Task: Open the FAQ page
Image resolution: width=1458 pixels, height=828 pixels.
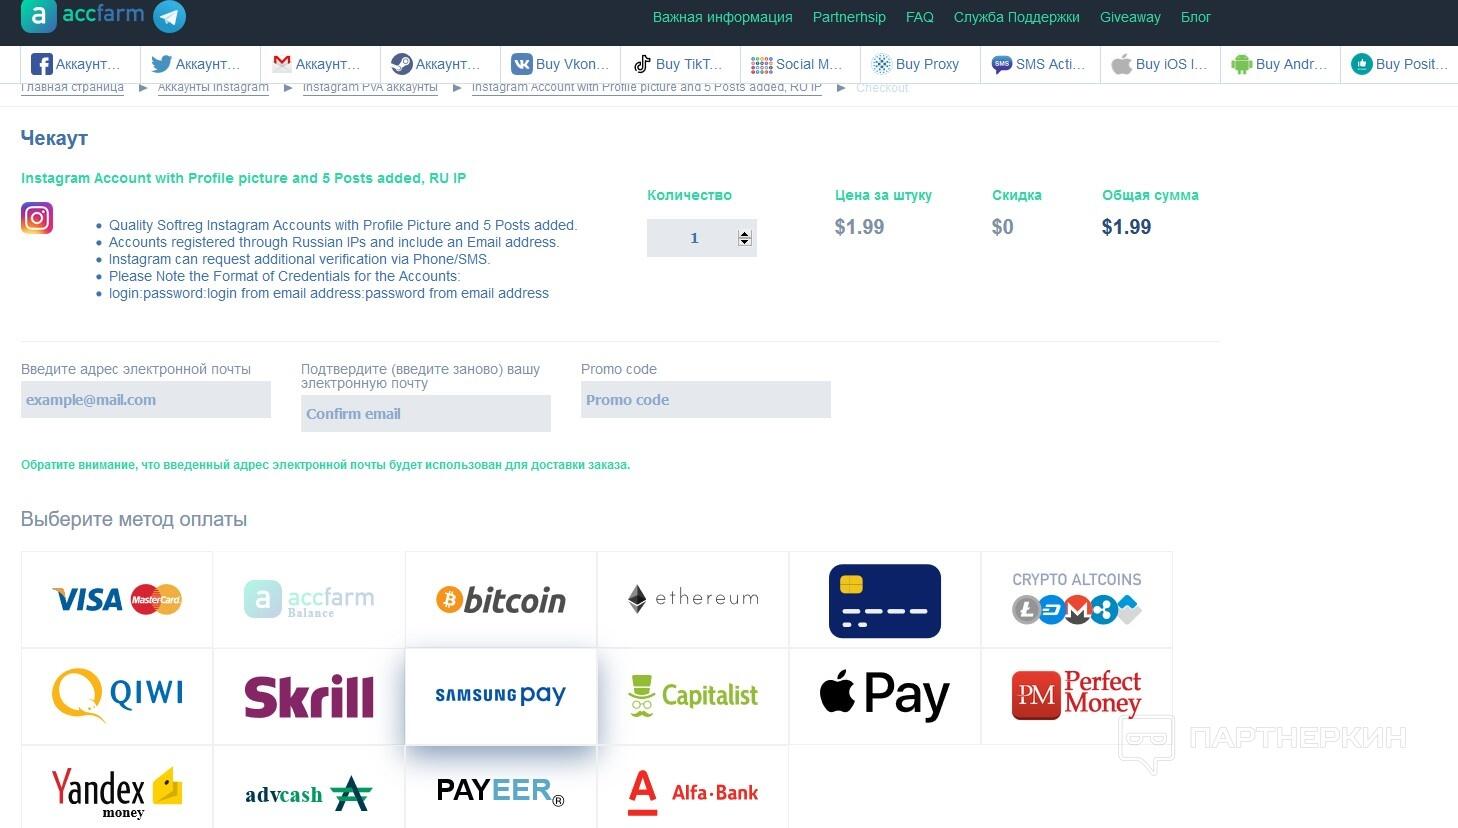Action: (x=920, y=17)
